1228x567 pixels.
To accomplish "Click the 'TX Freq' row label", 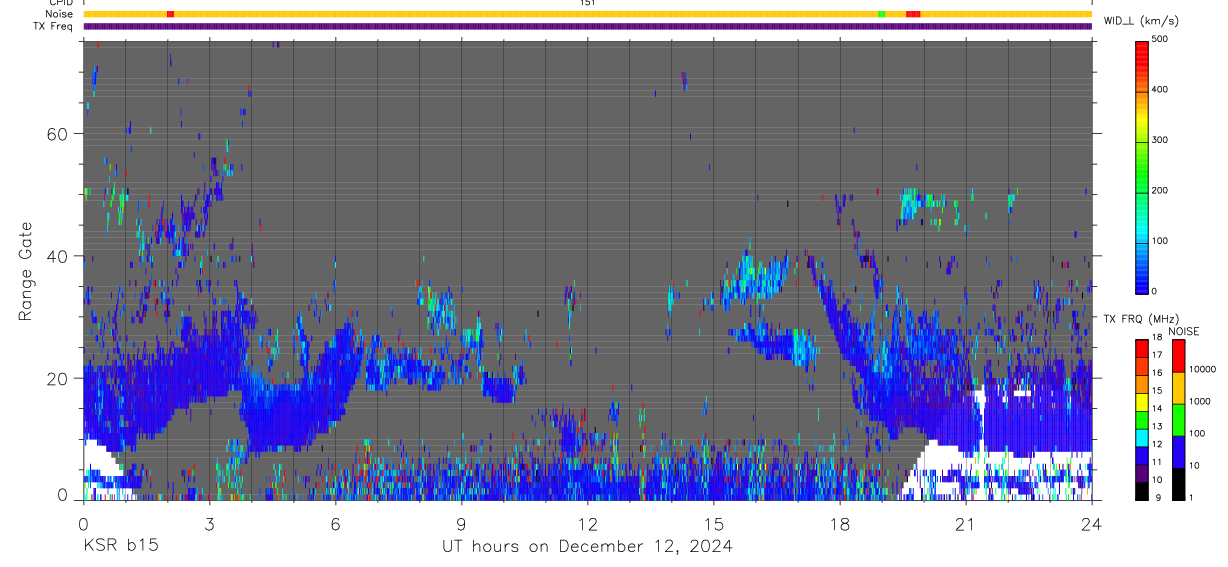I will point(54,26).
